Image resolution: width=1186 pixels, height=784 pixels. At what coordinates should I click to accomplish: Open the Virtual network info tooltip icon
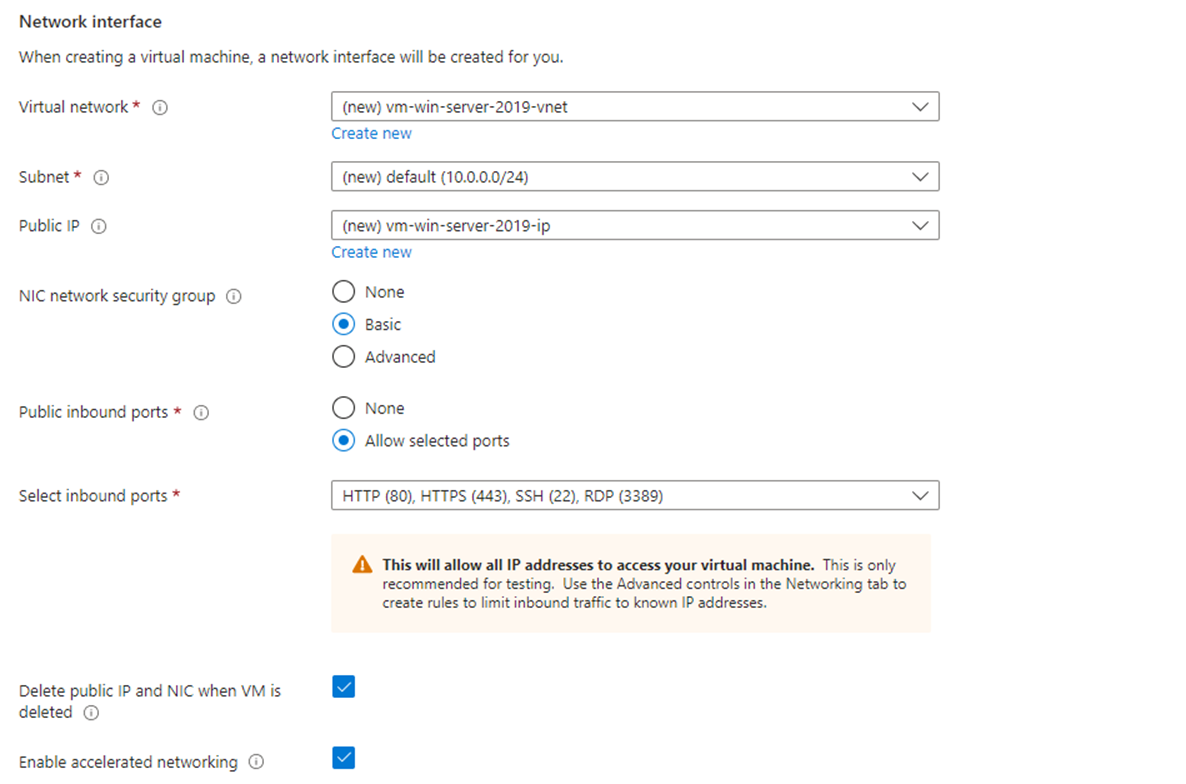click(x=160, y=107)
